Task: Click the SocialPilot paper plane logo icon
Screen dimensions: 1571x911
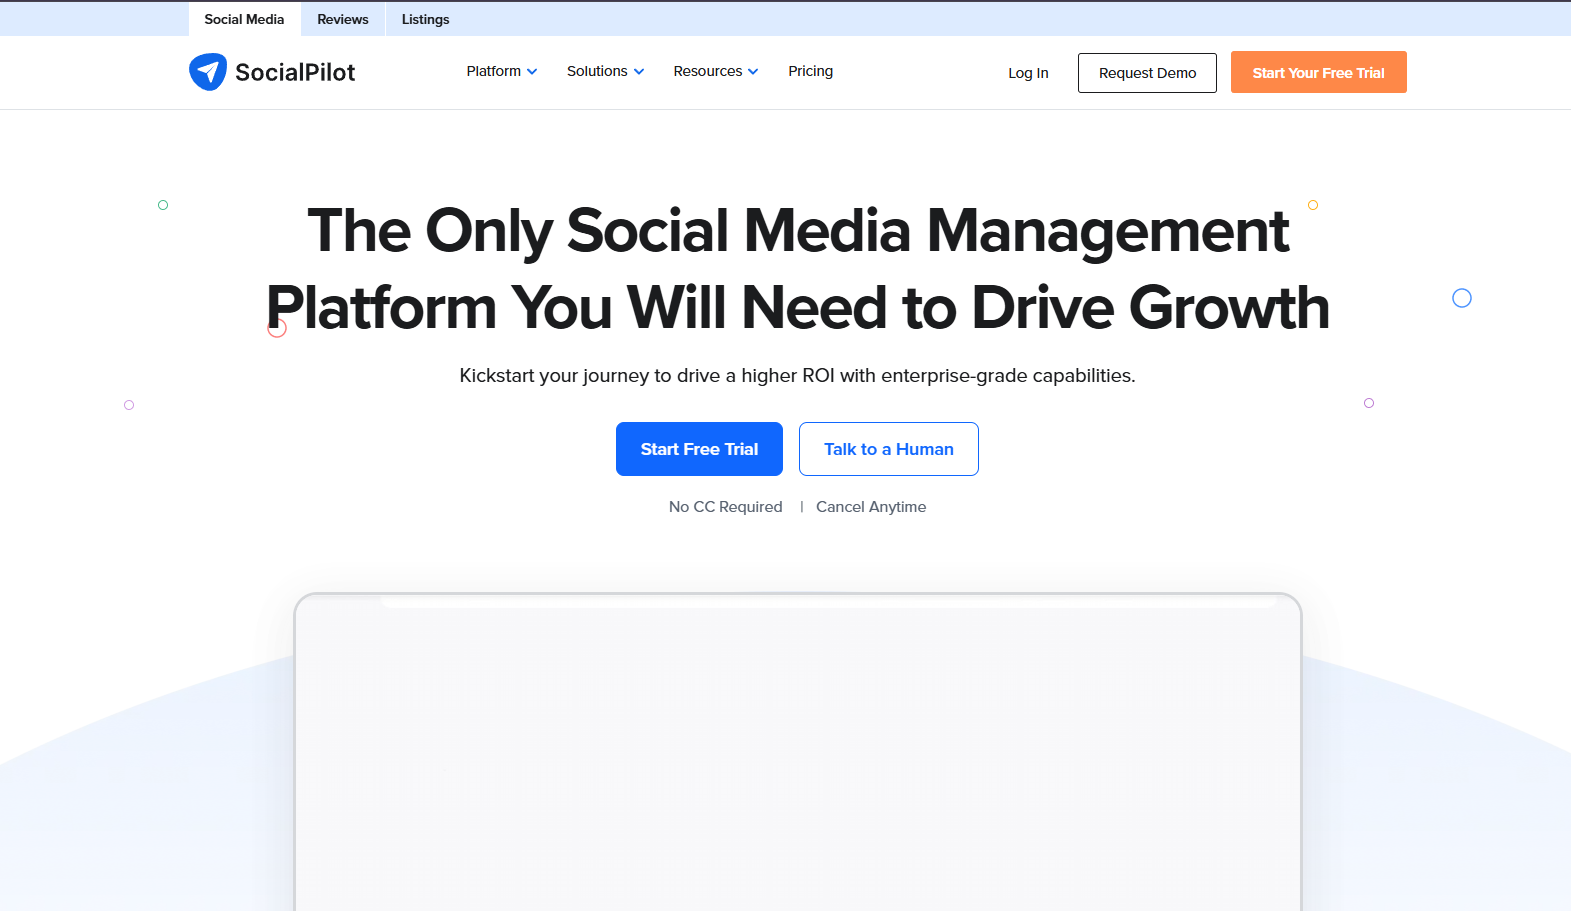Action: point(208,72)
